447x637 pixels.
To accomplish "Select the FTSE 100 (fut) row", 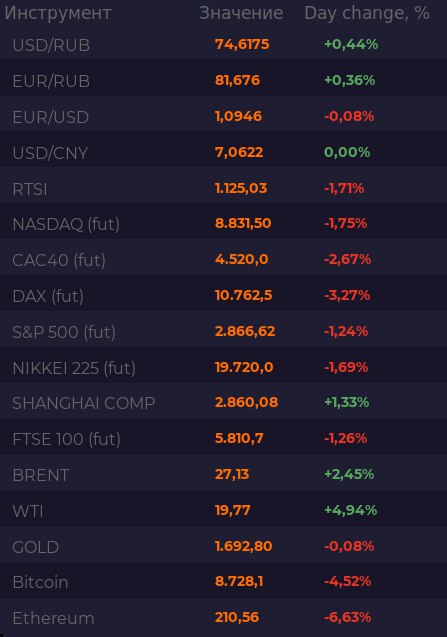I will 224,438.
